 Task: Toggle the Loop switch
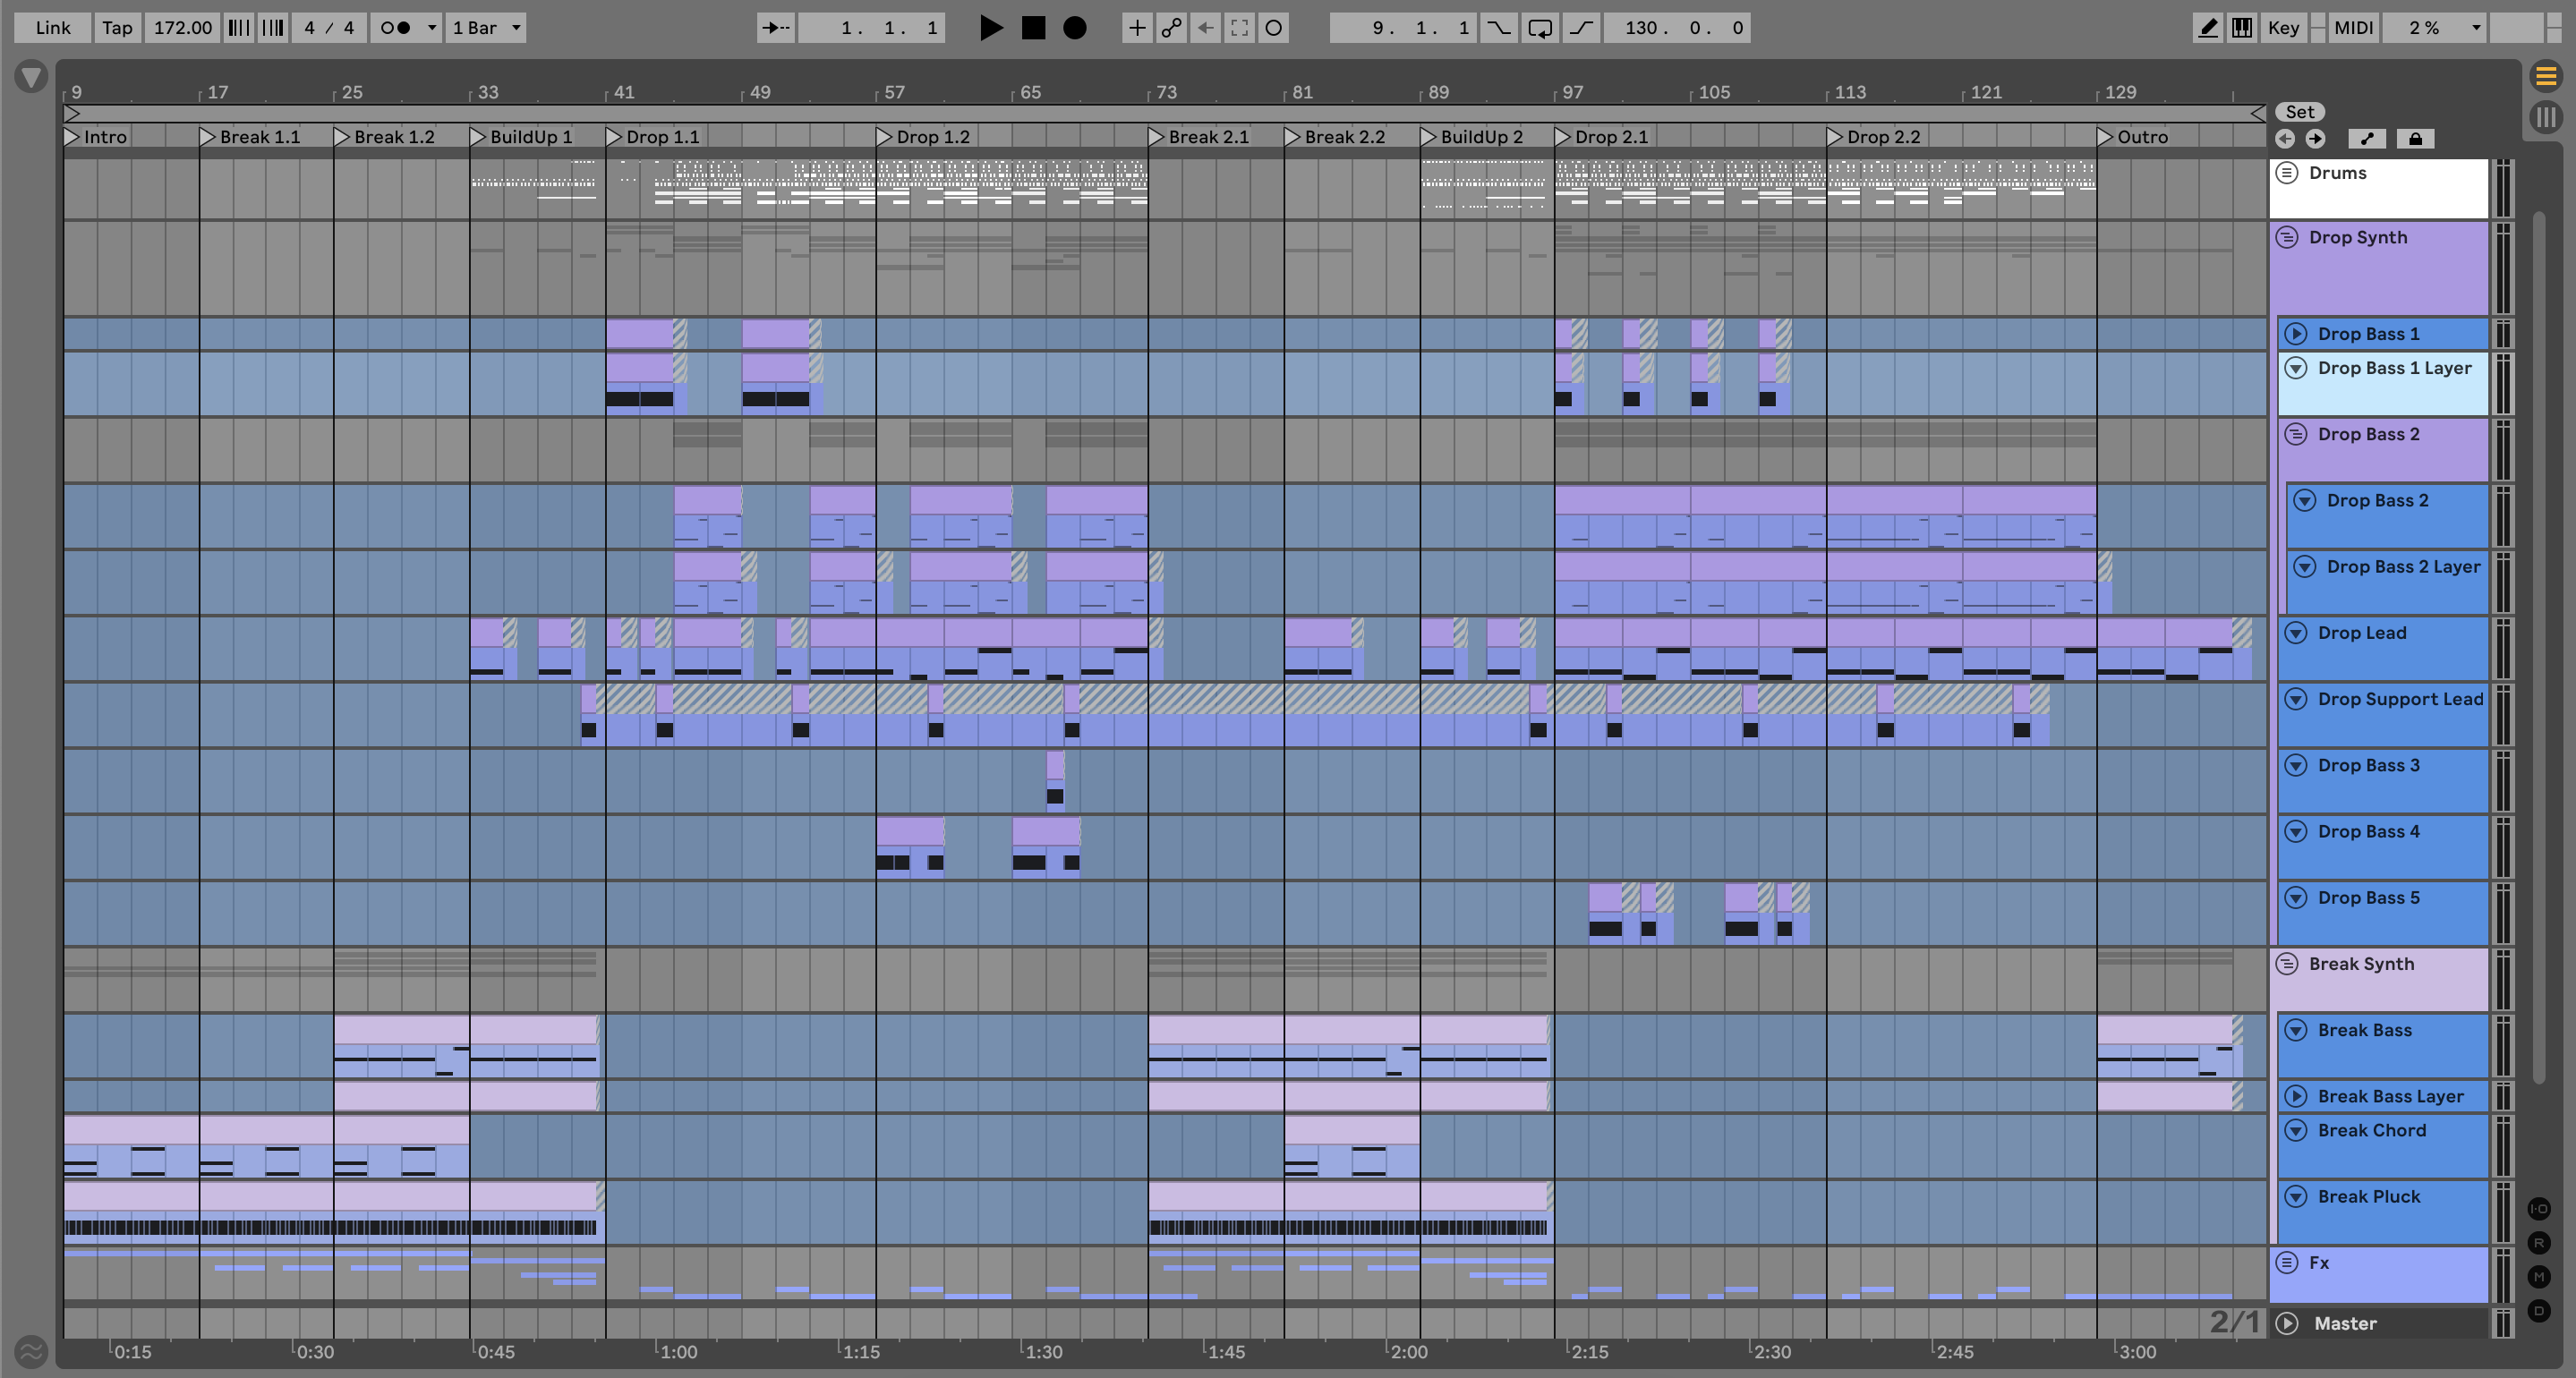(x=1540, y=28)
